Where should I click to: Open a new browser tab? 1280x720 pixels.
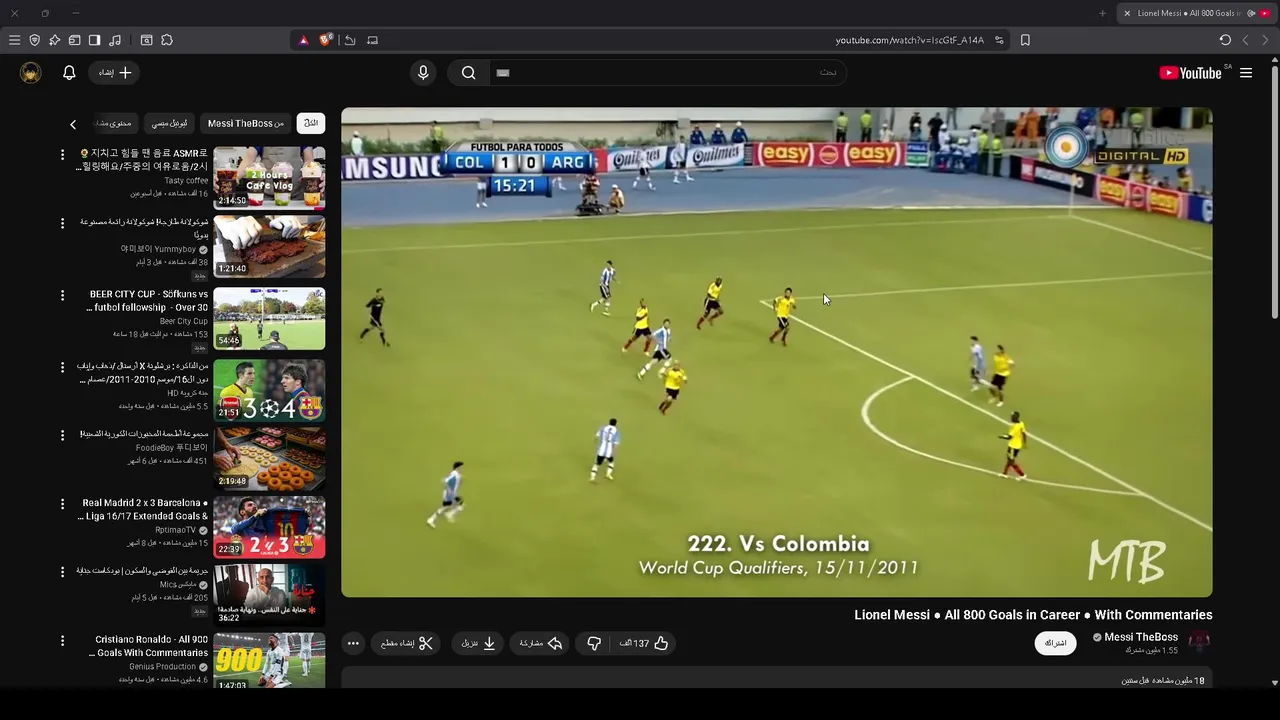1102,13
